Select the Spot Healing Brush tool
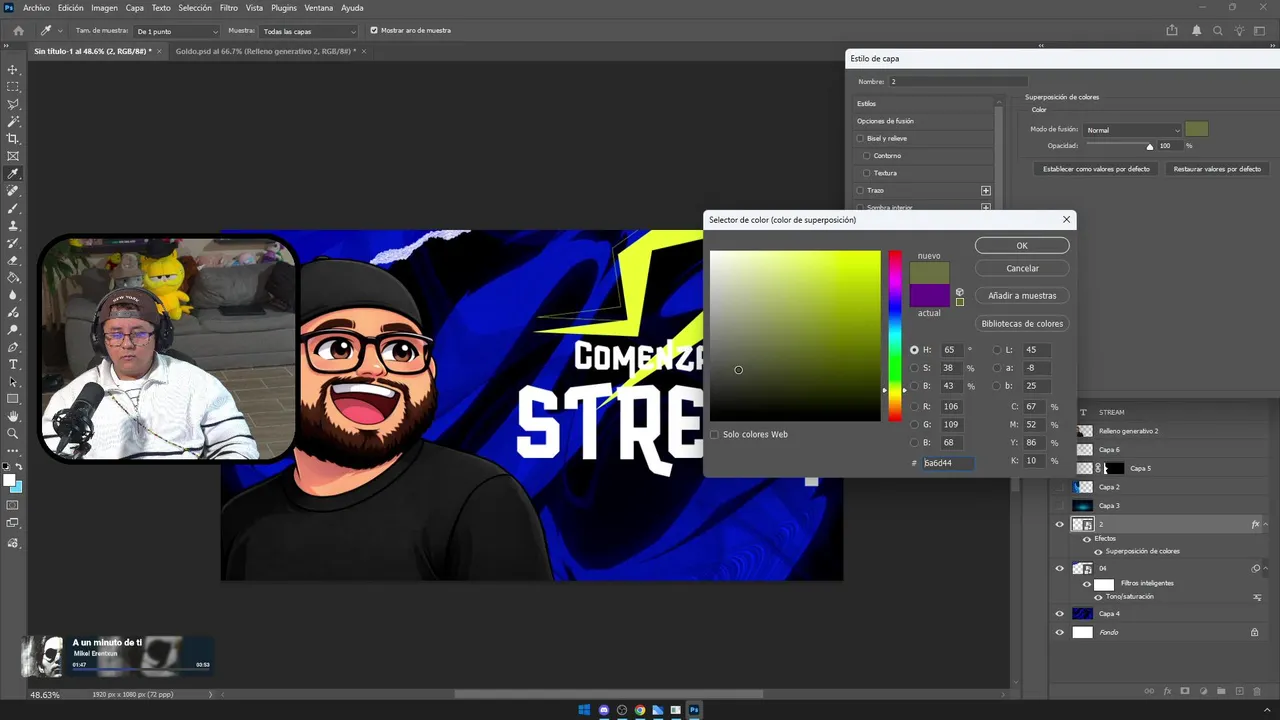 click(13, 191)
